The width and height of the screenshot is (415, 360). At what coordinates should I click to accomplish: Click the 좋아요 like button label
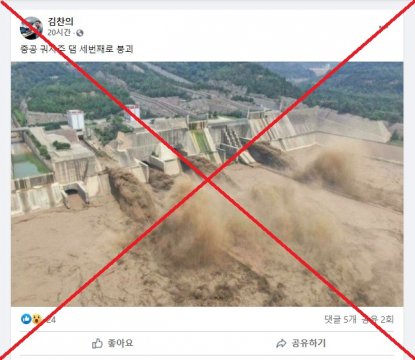pos(120,343)
